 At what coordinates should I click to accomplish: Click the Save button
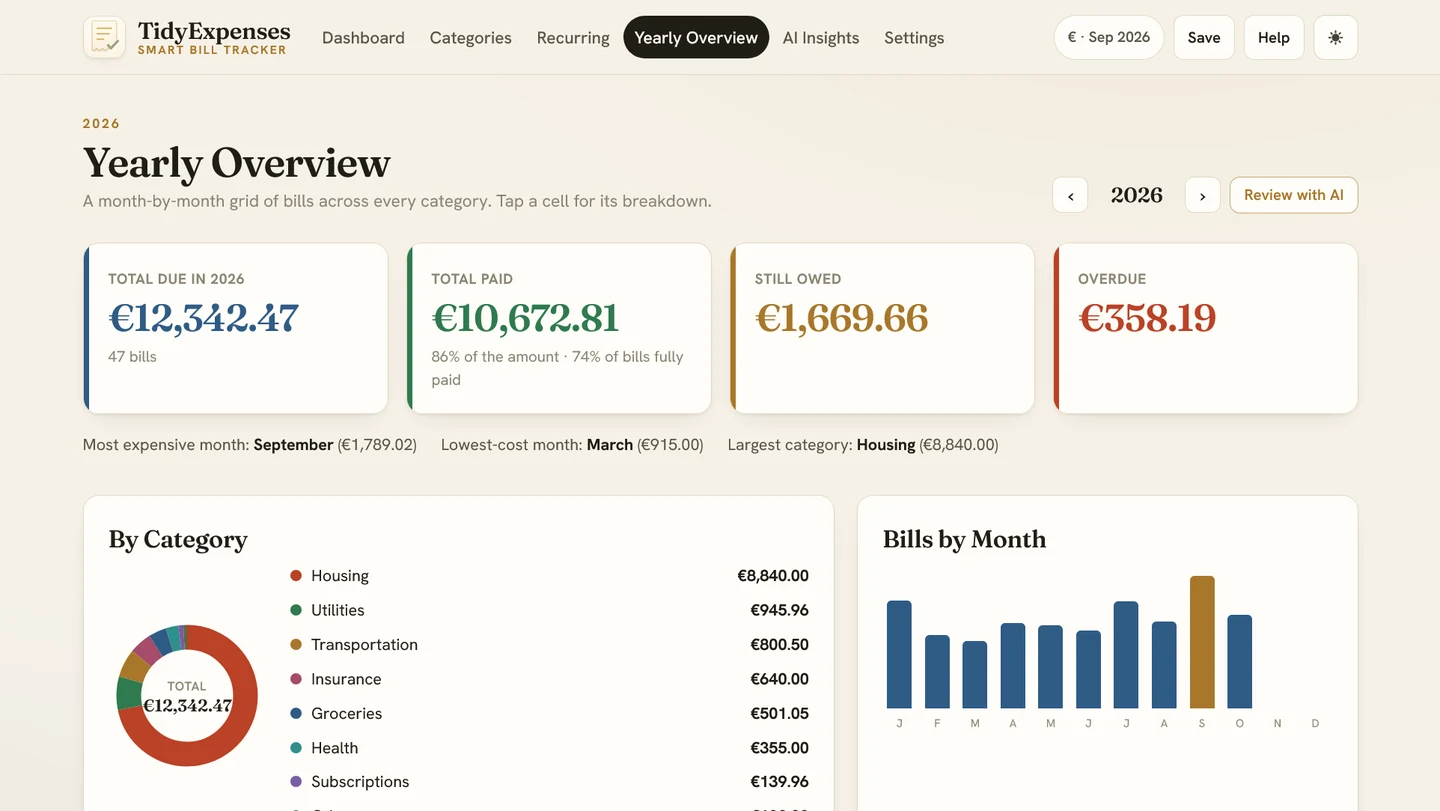click(1204, 38)
